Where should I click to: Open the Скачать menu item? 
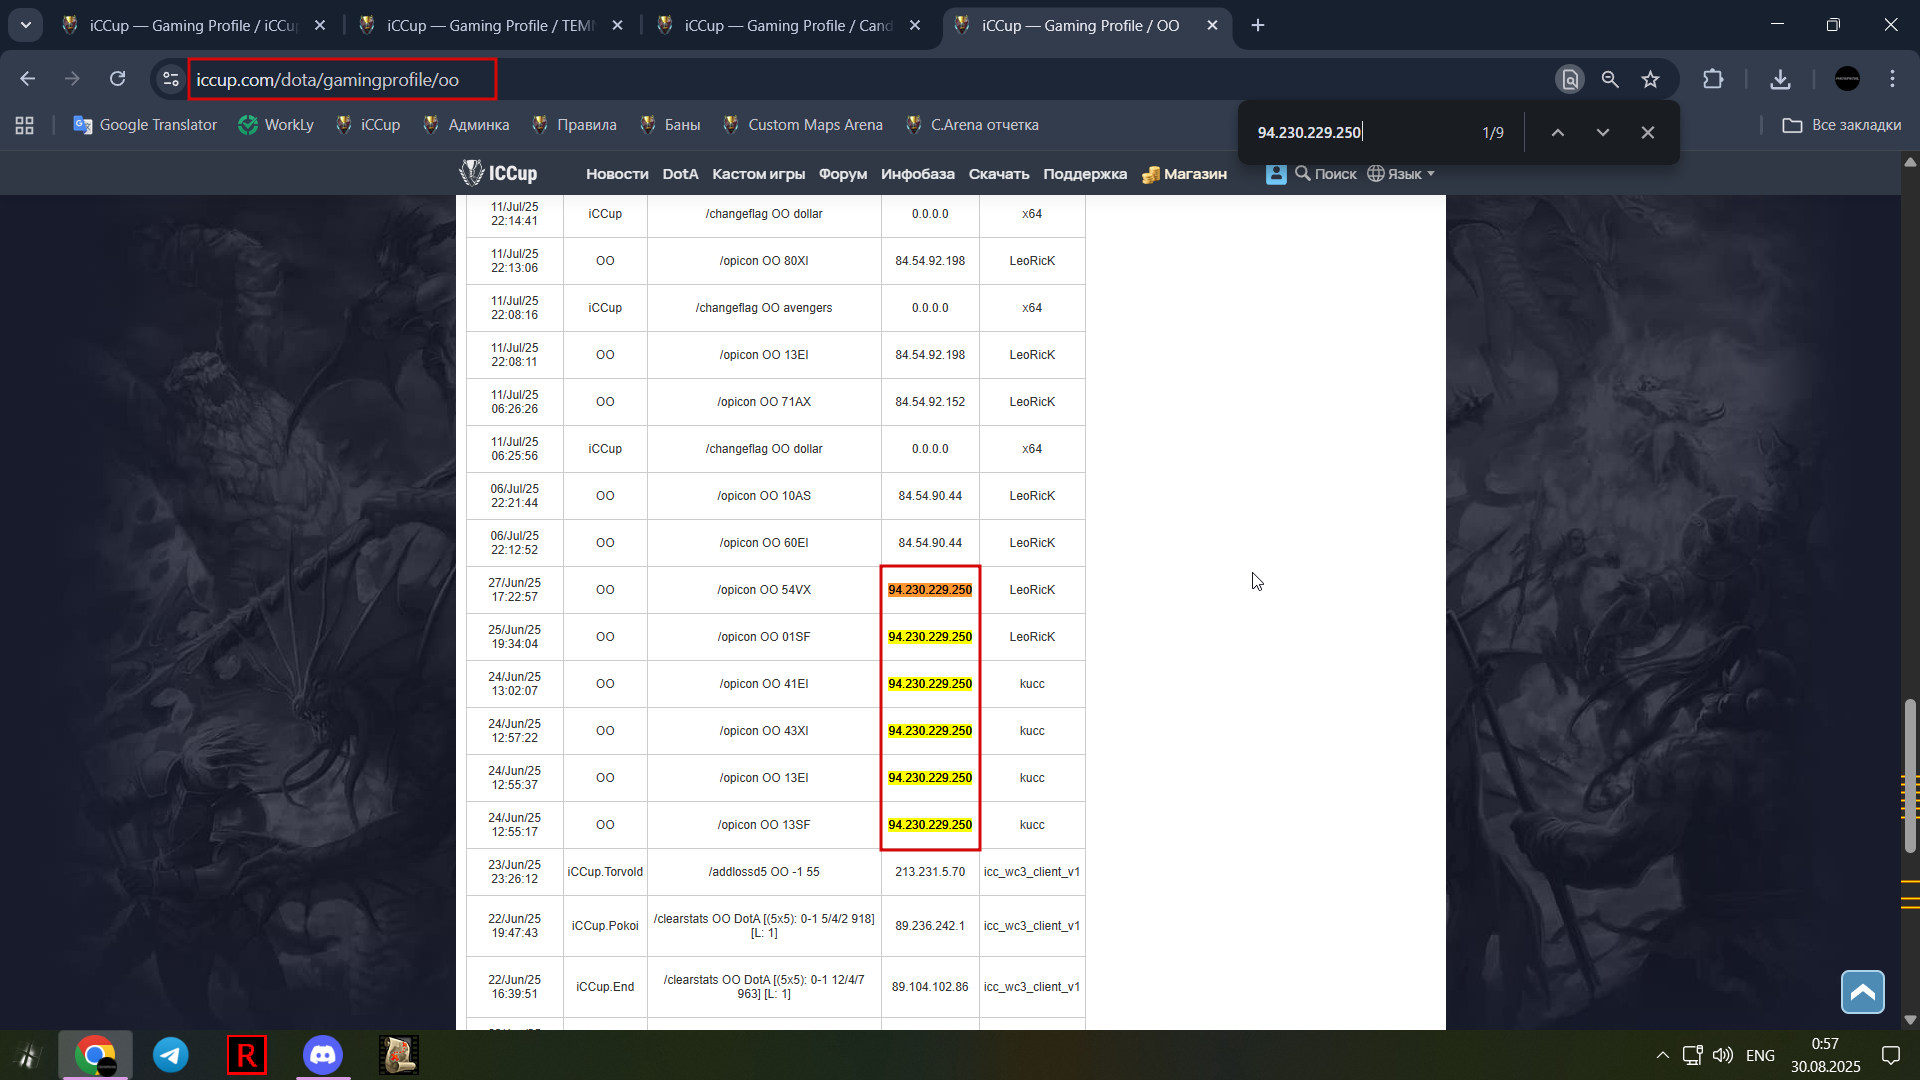coord(998,173)
